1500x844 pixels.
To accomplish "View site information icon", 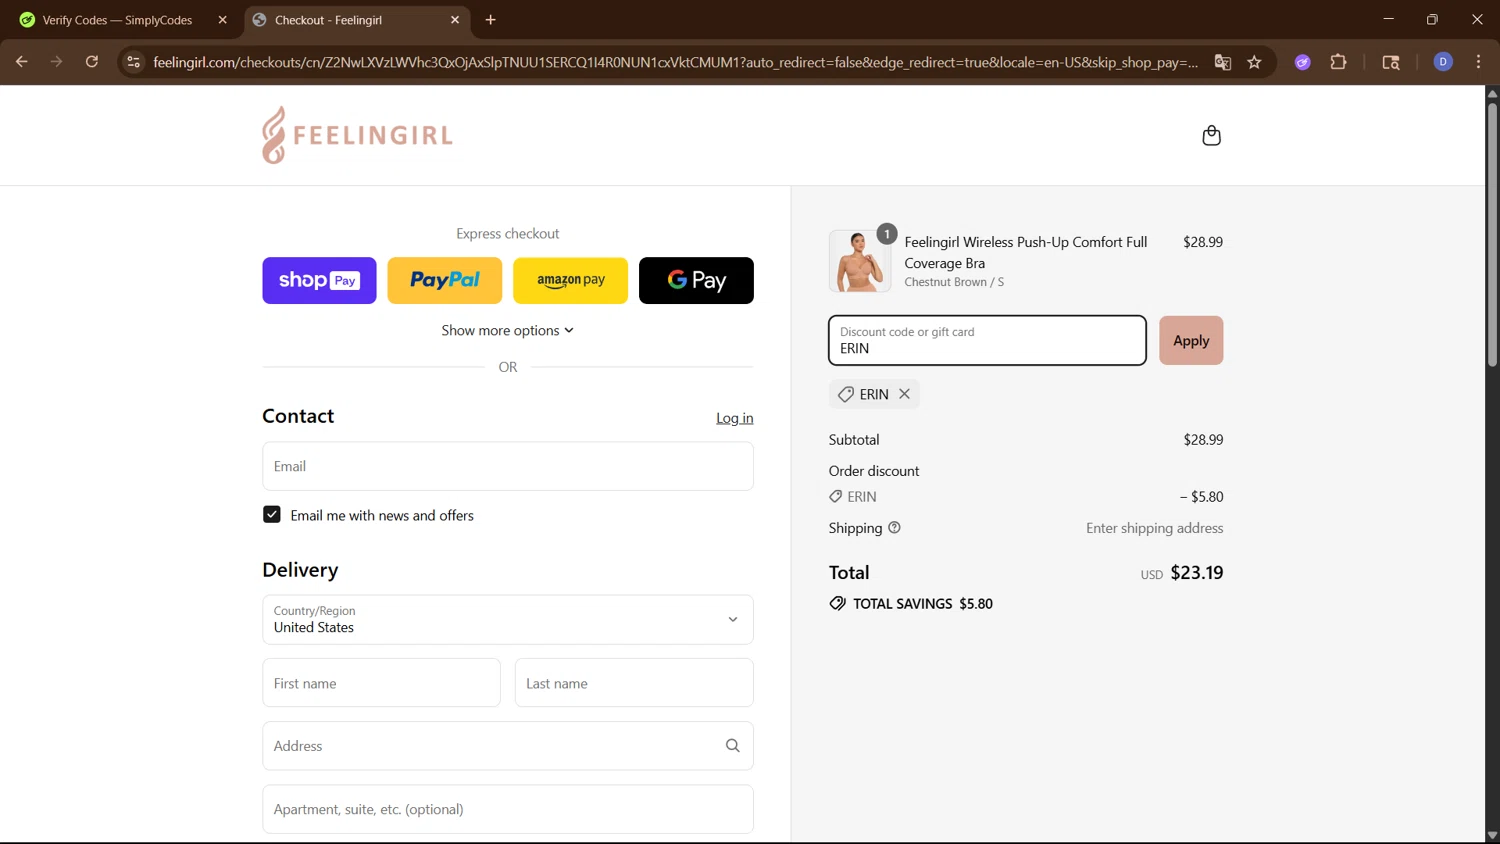I will point(133,62).
